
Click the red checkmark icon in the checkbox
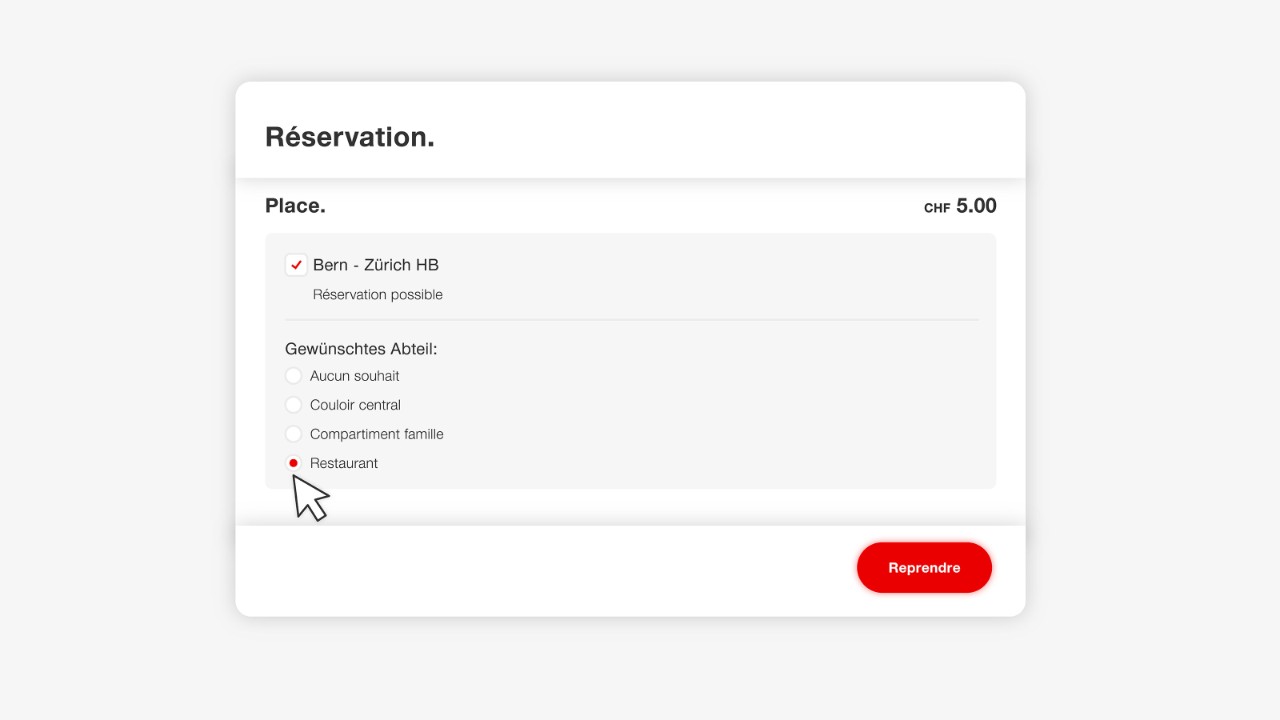tap(296, 265)
